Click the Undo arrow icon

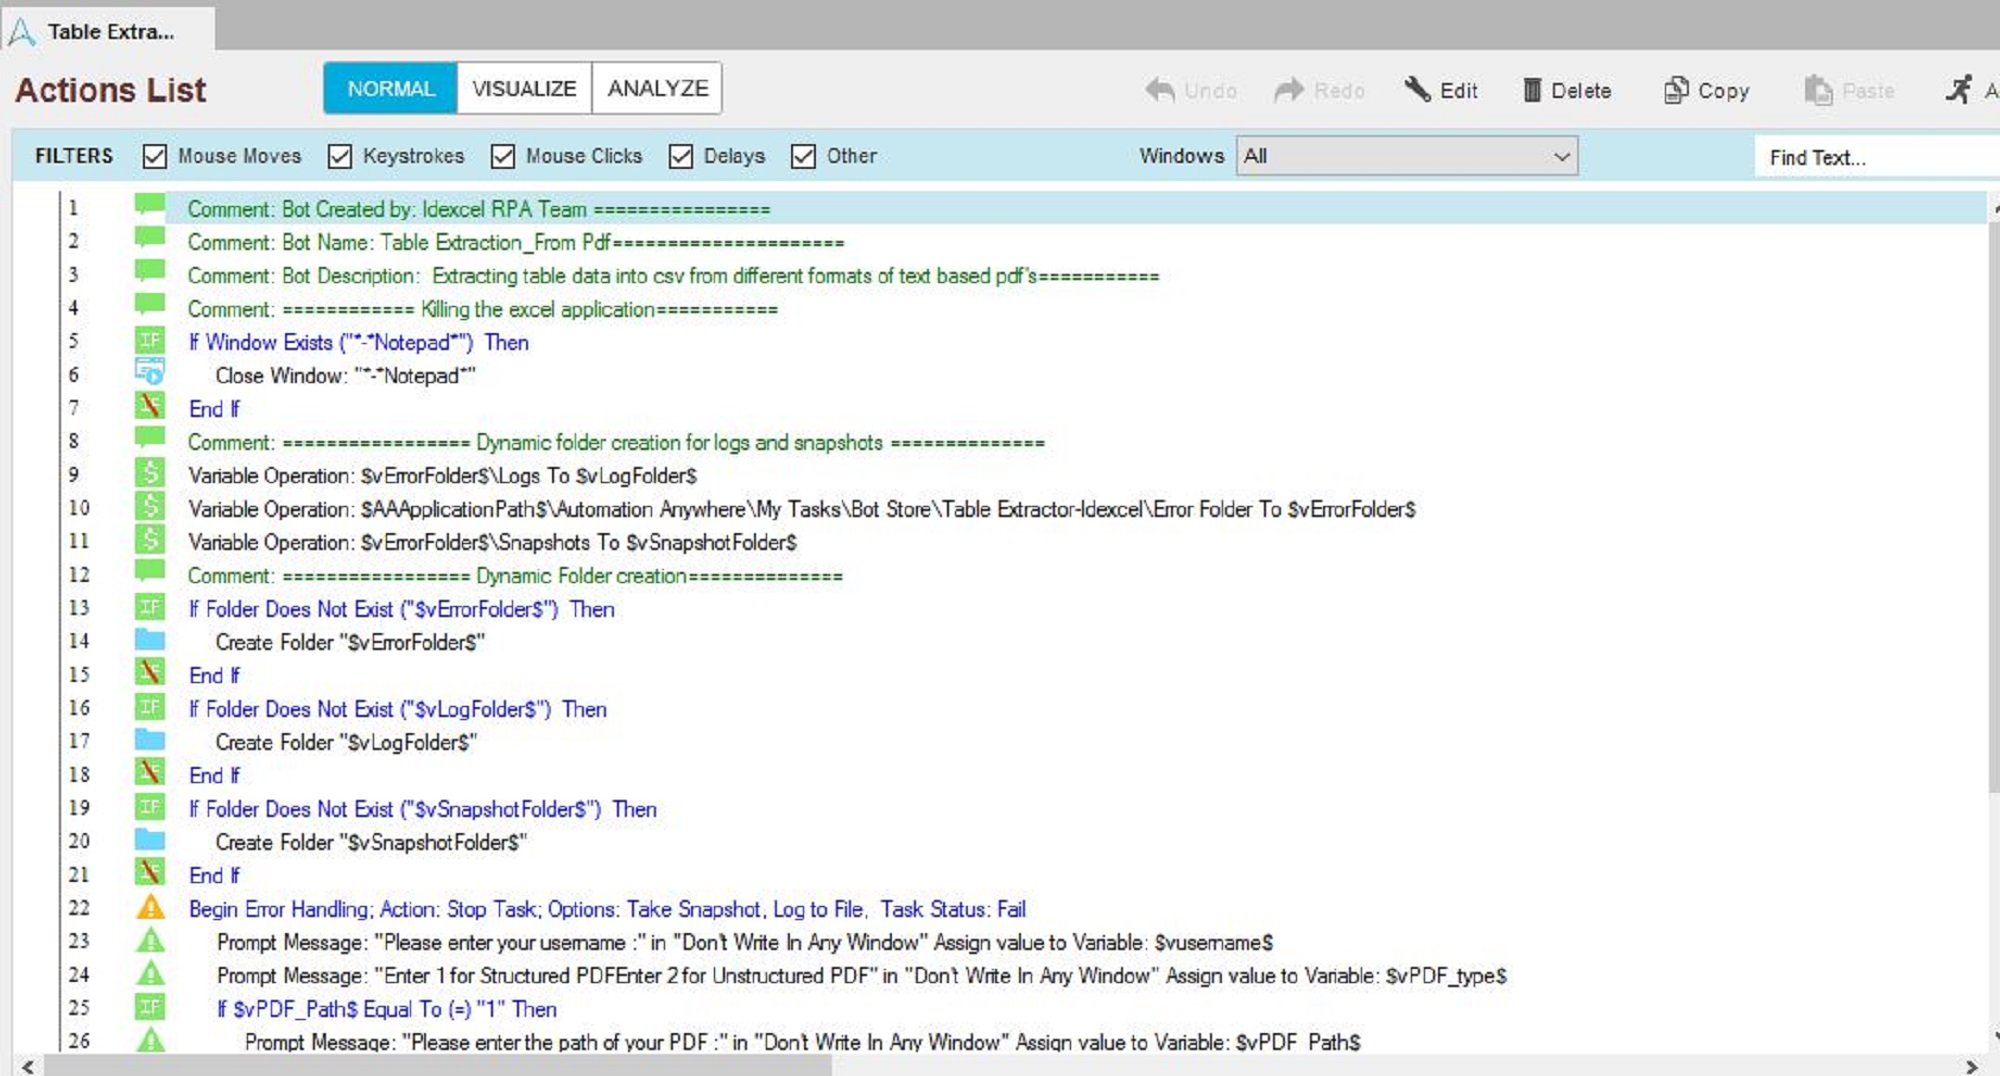pos(1160,90)
